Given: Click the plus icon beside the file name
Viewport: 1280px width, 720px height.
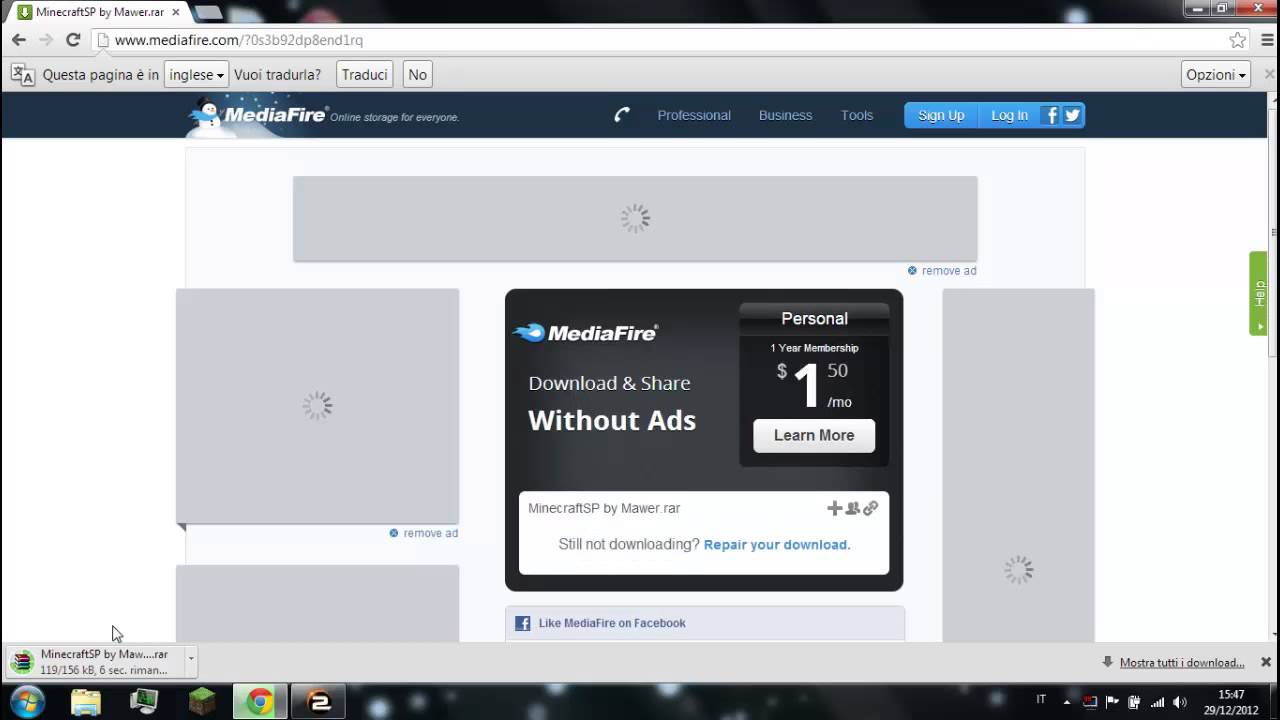Looking at the screenshot, I should (834, 508).
